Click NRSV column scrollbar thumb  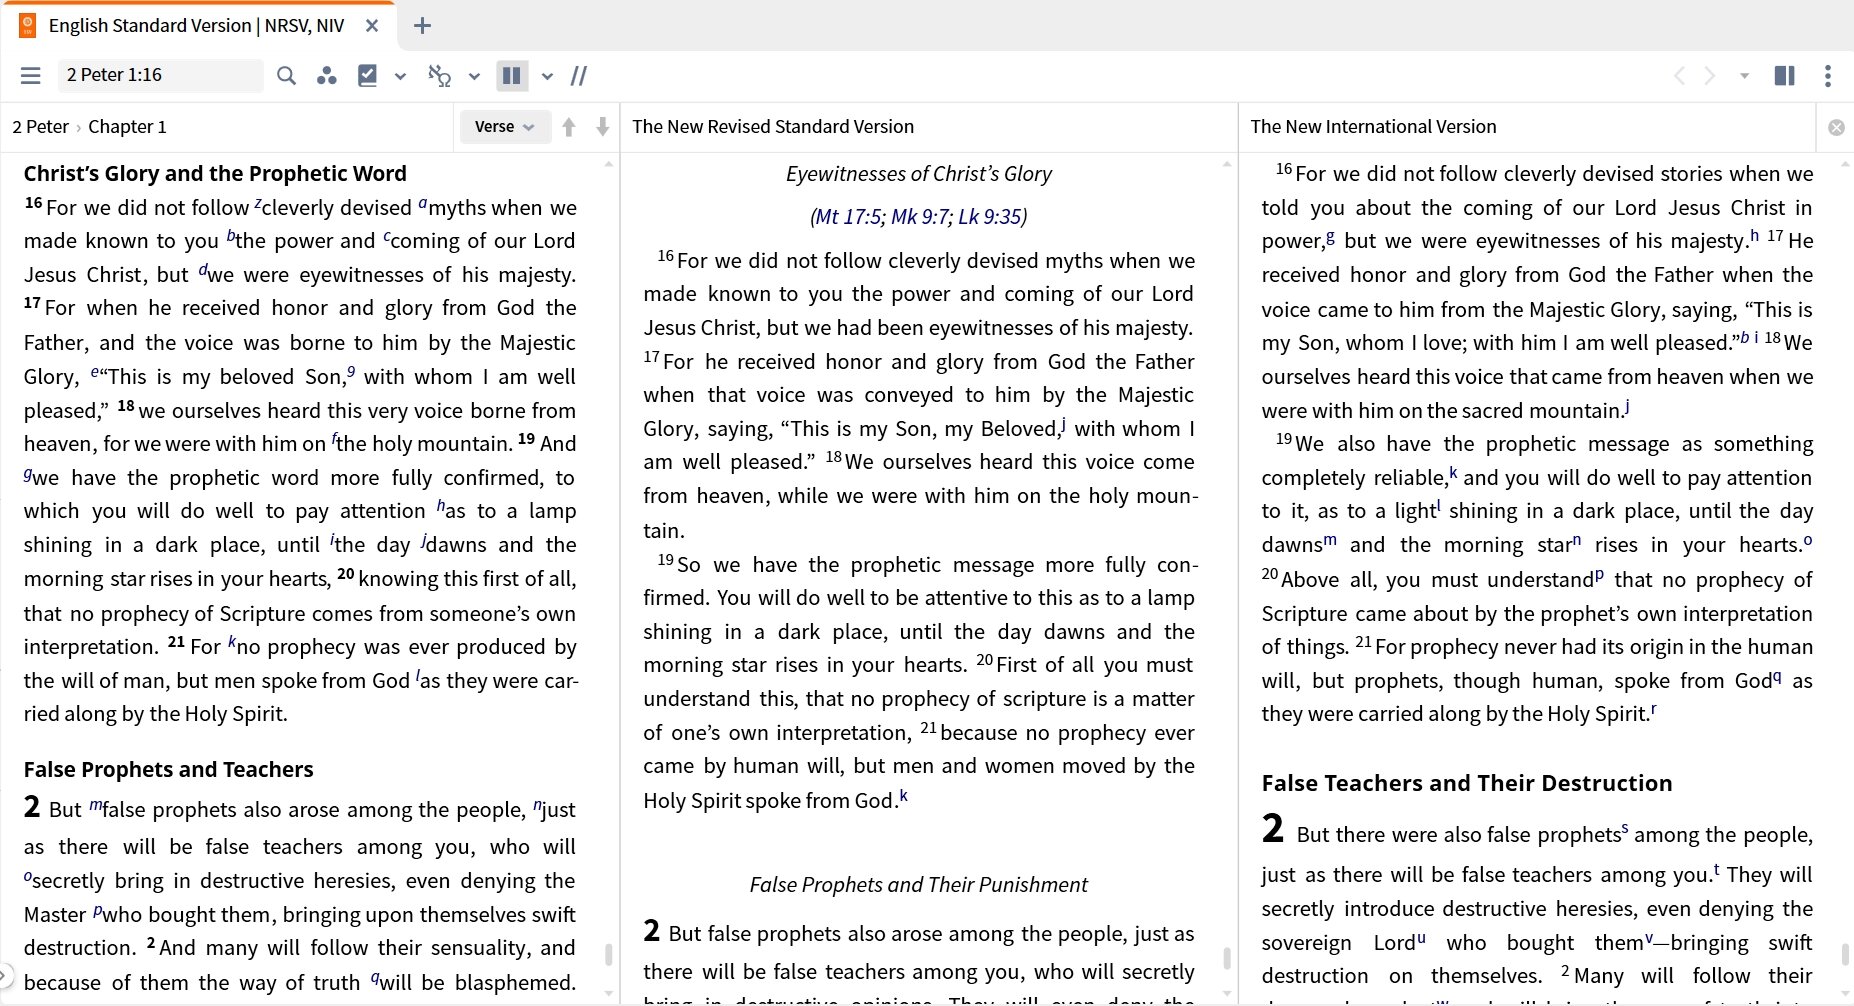[1227, 958]
